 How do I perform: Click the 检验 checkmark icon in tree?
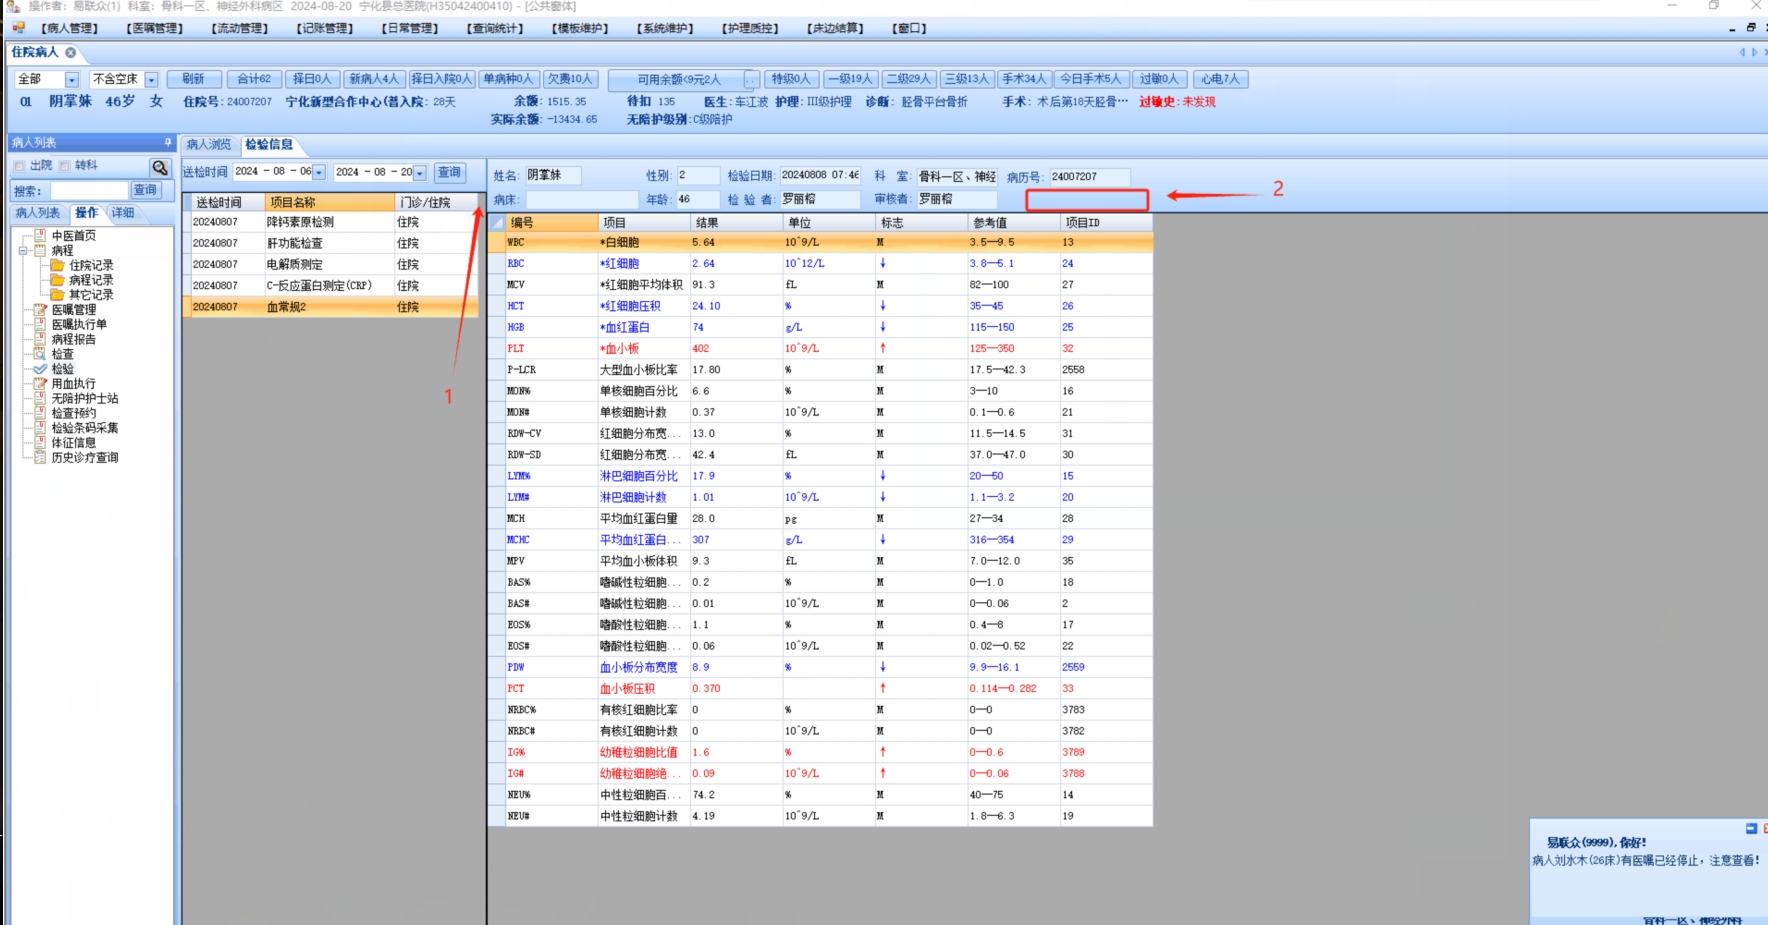tap(40, 369)
